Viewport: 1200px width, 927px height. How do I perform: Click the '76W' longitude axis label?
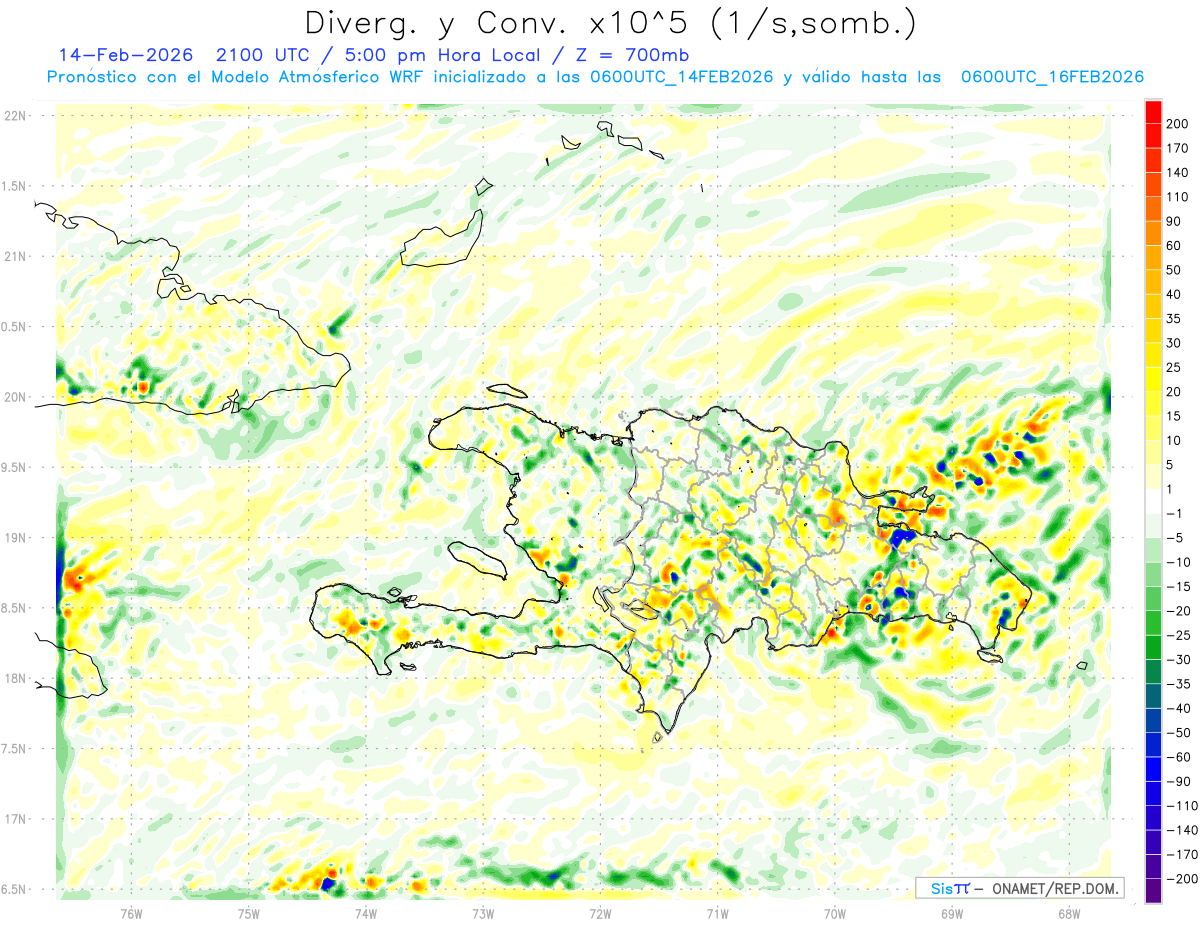coord(131,912)
